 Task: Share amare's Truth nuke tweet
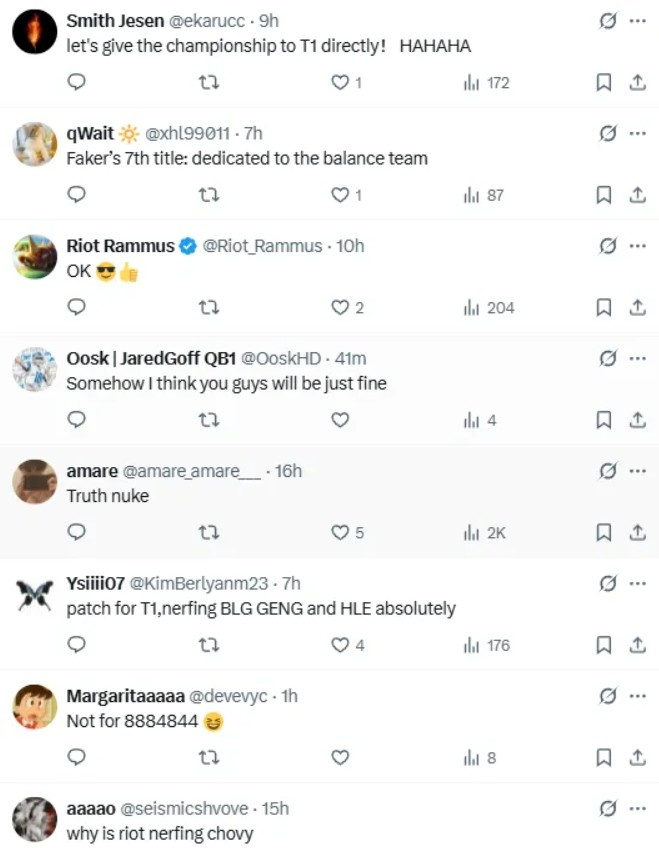pos(638,533)
